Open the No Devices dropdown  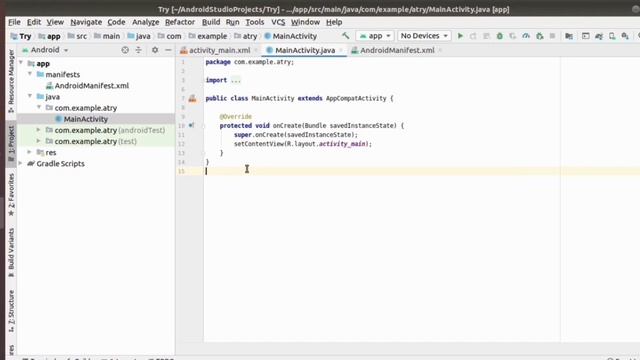point(424,36)
